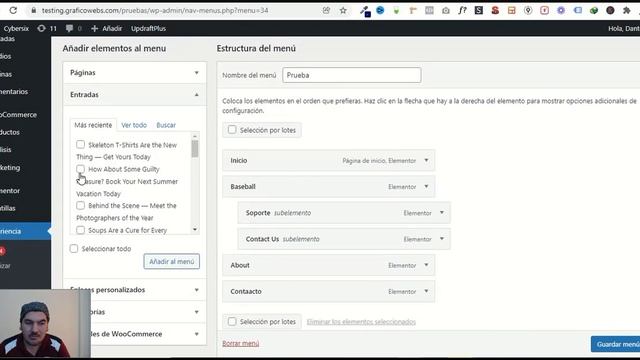The height and width of the screenshot is (360, 640).
Task: Open the Hola user account menu
Action: (x=624, y=28)
